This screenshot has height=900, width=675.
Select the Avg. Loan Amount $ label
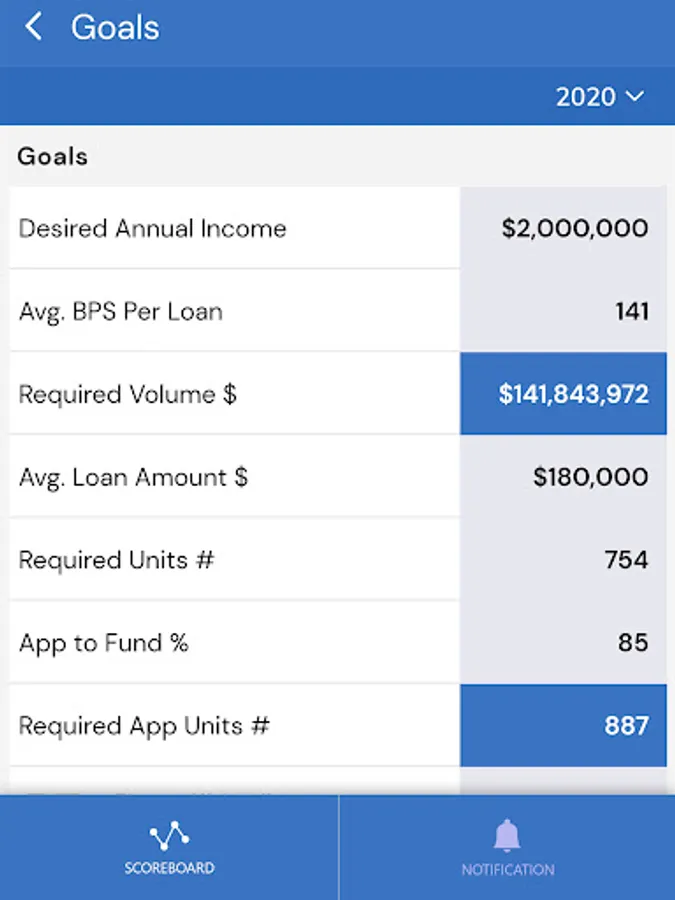133,478
